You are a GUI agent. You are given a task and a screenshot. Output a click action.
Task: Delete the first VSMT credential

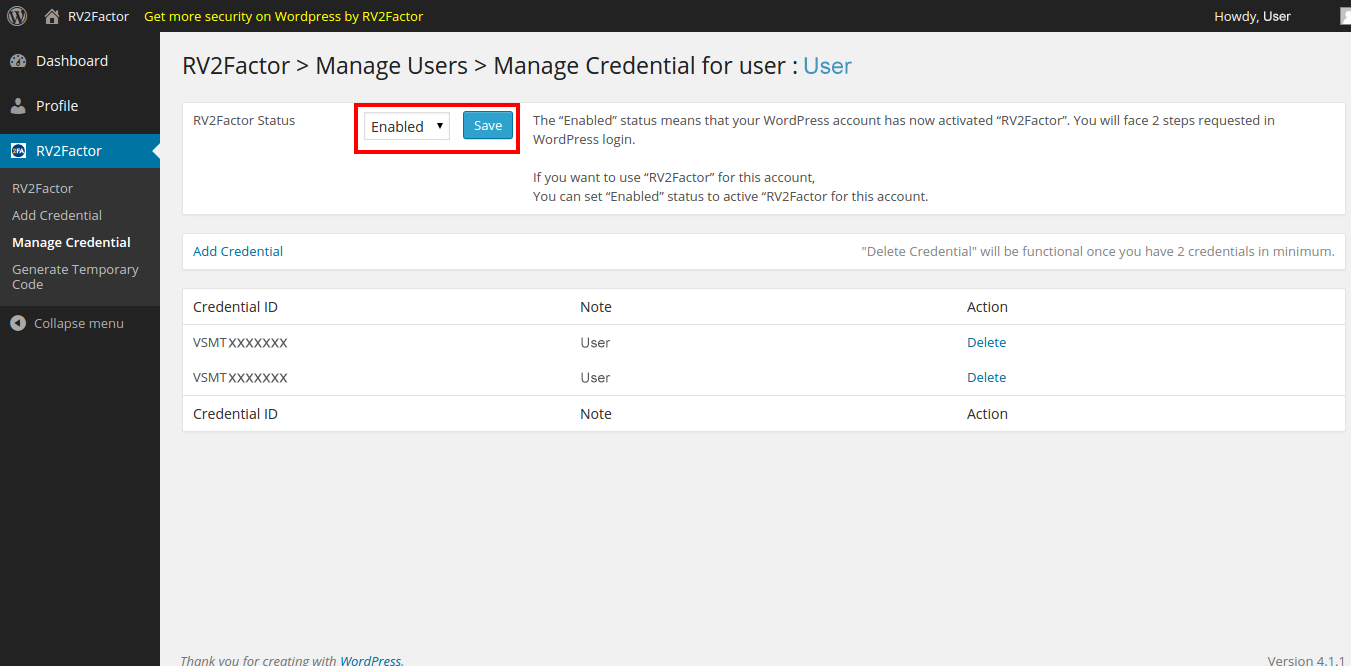tap(986, 342)
